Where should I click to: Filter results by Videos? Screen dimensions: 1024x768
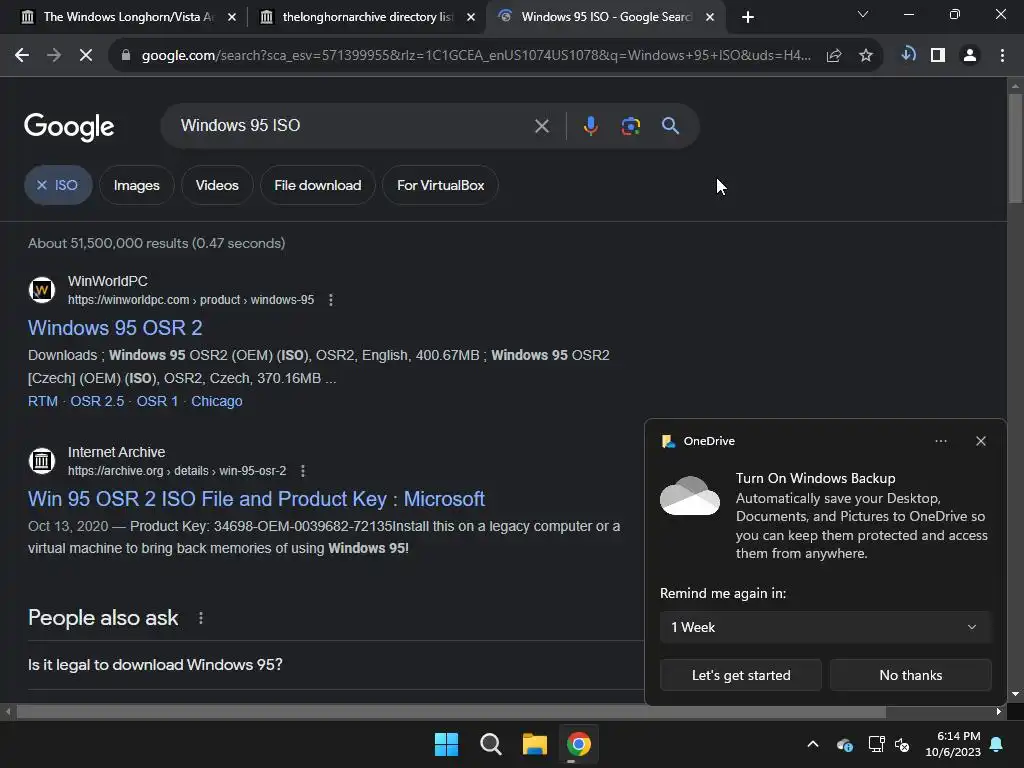tap(217, 185)
